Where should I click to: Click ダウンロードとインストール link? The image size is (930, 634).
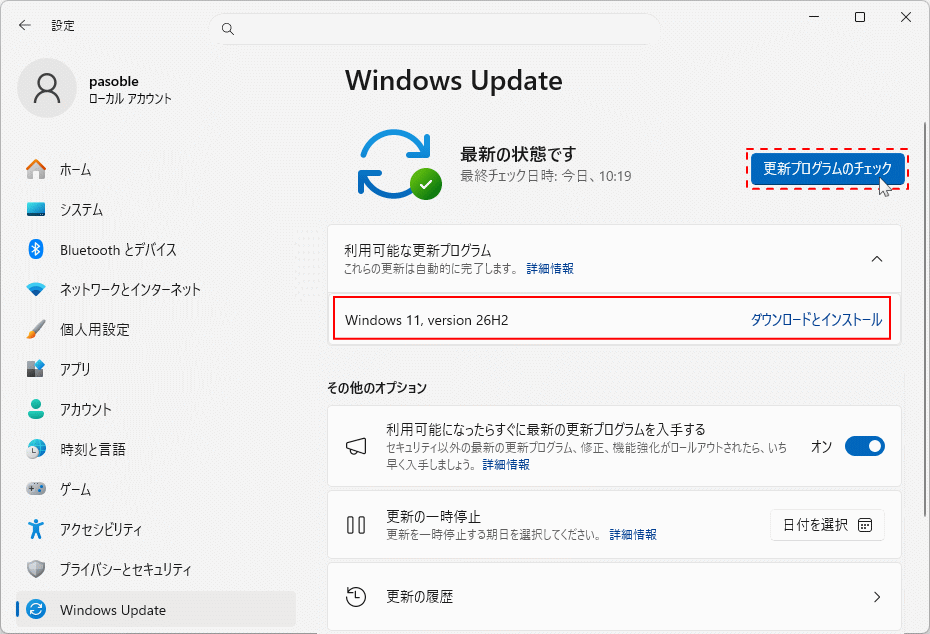pyautogui.click(x=817, y=320)
